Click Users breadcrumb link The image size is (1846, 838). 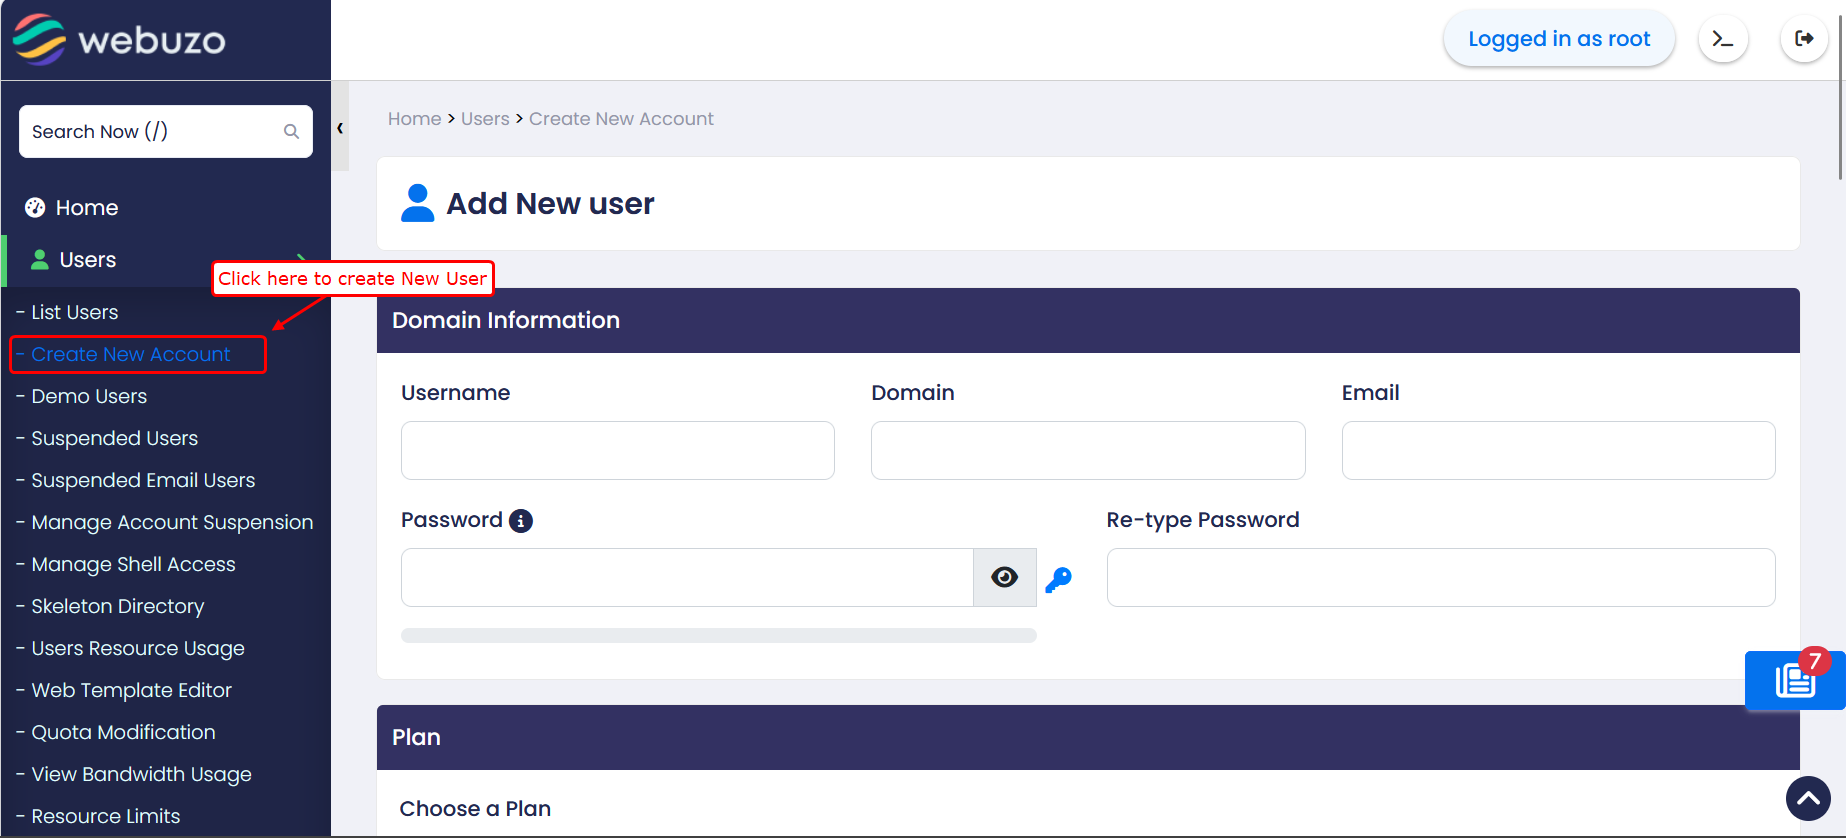[x=485, y=119]
